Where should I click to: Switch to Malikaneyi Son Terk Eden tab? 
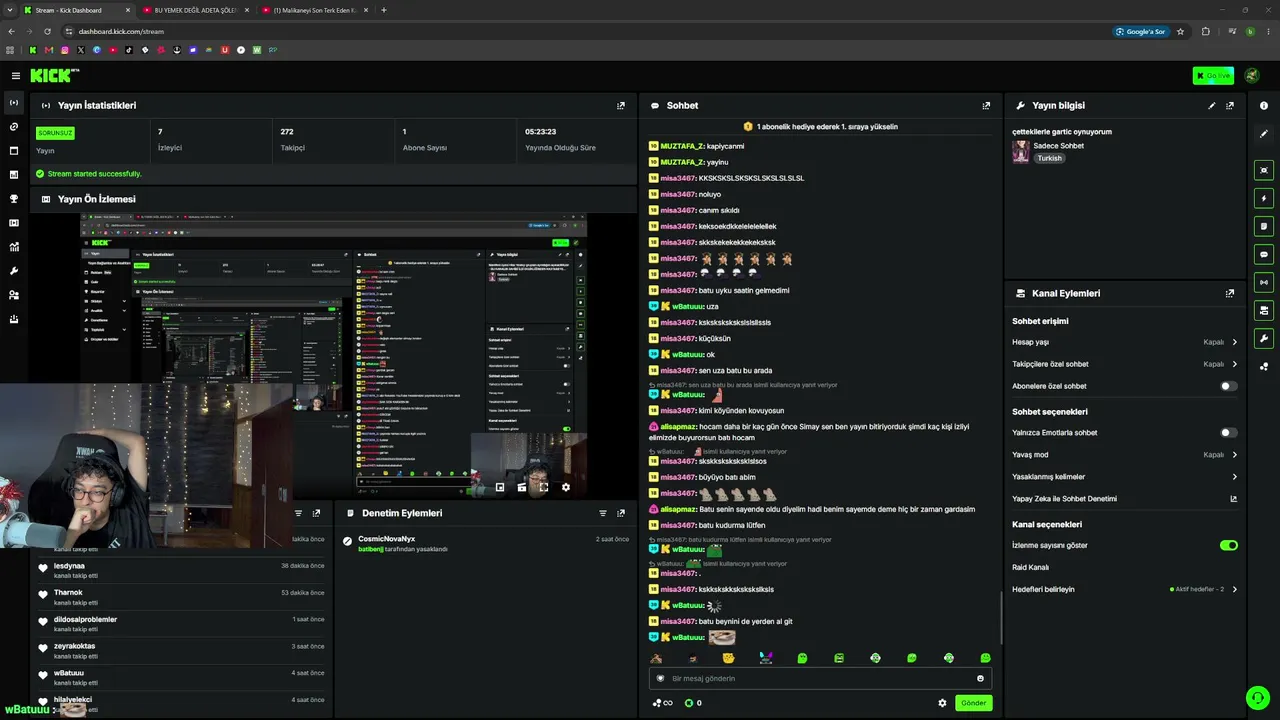pyautogui.click(x=313, y=10)
